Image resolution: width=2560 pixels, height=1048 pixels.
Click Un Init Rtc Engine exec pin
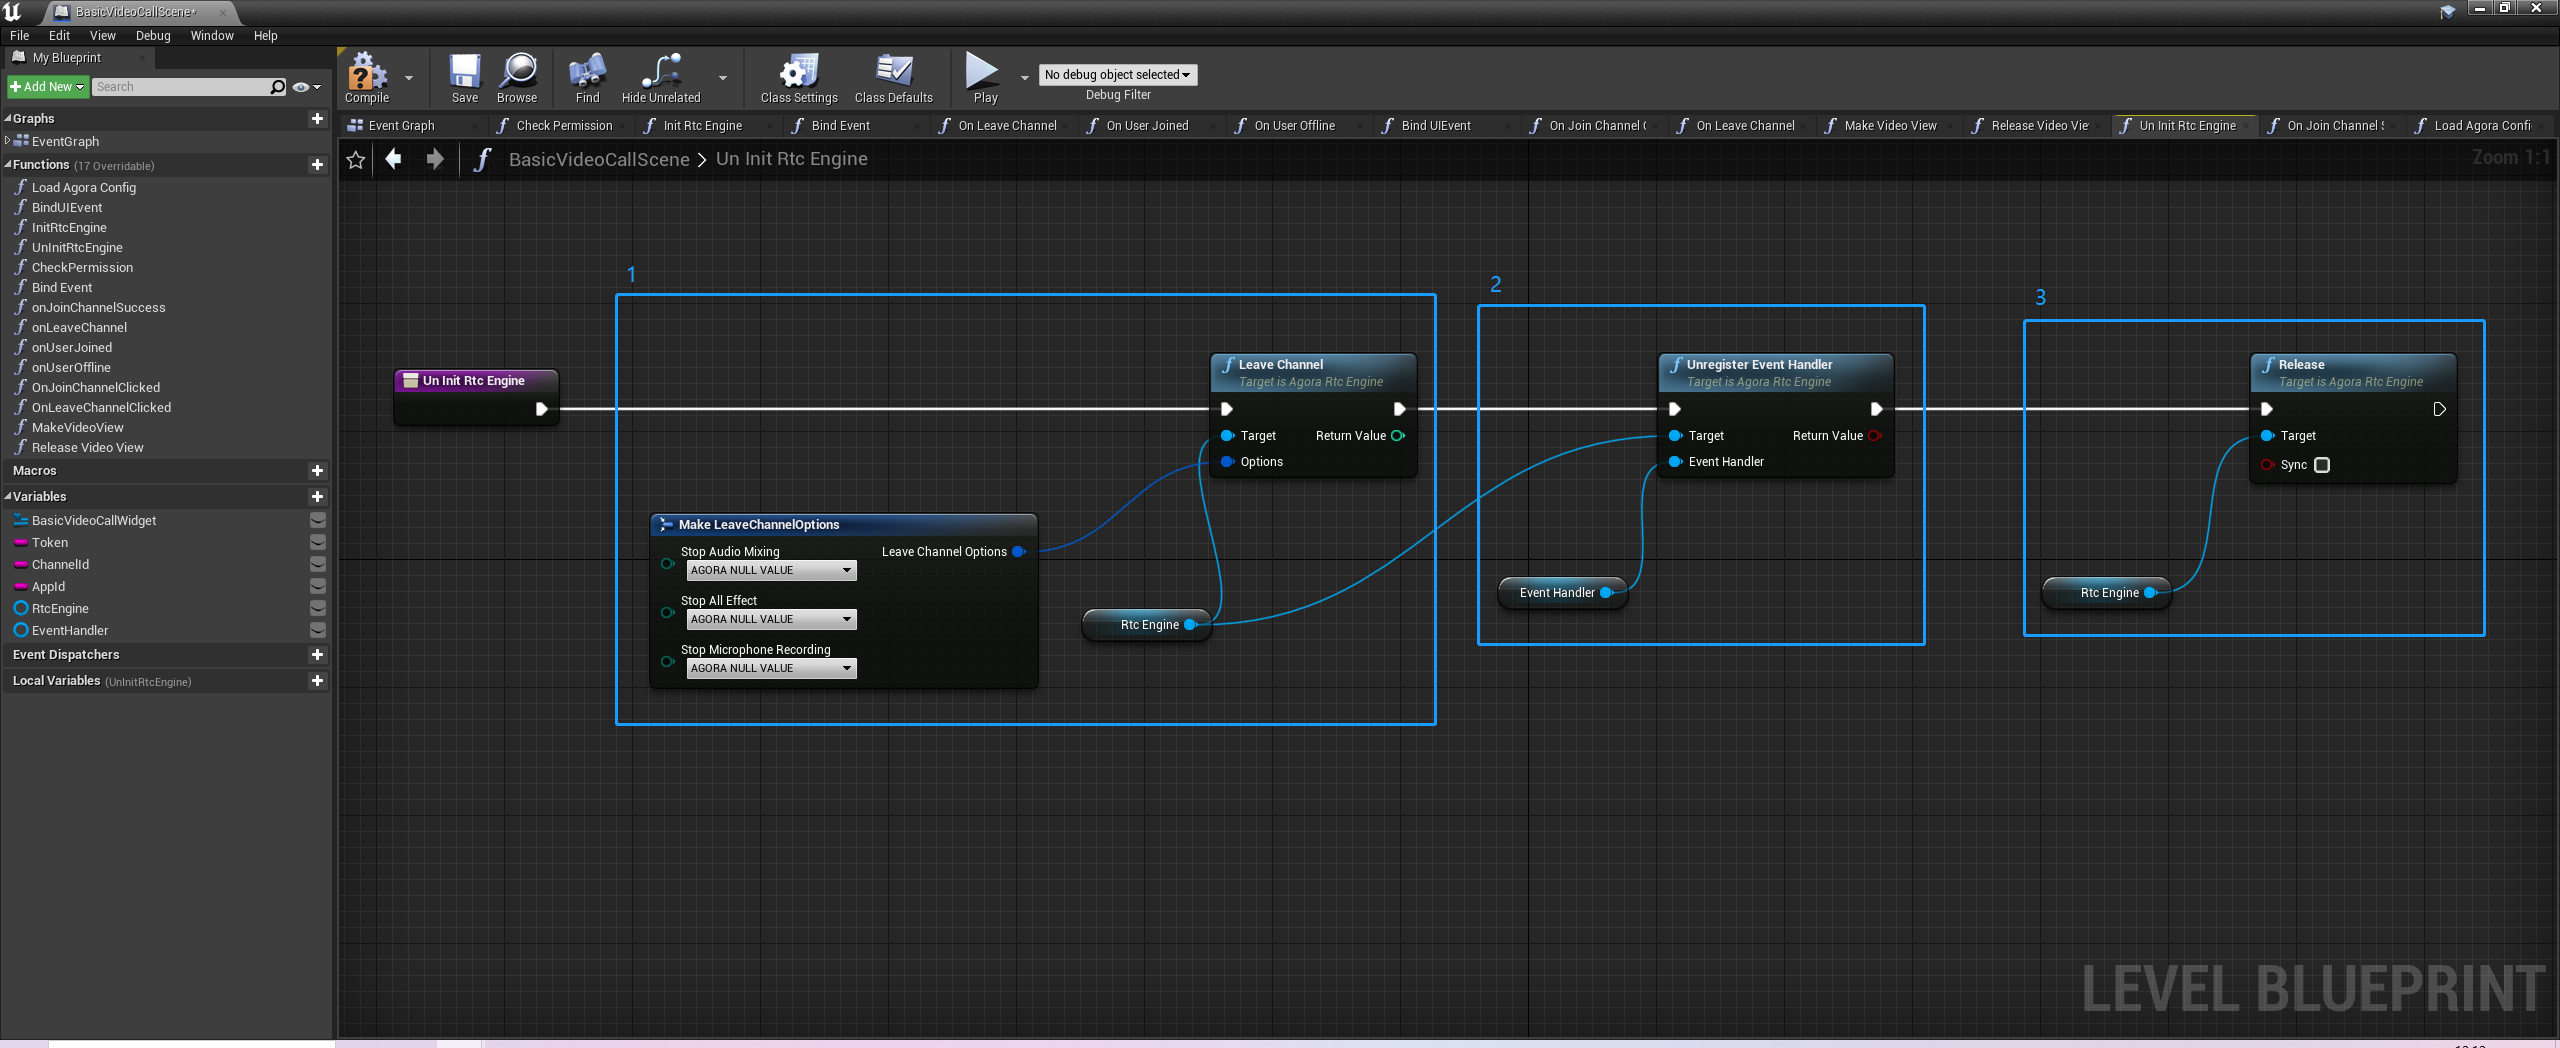point(541,409)
